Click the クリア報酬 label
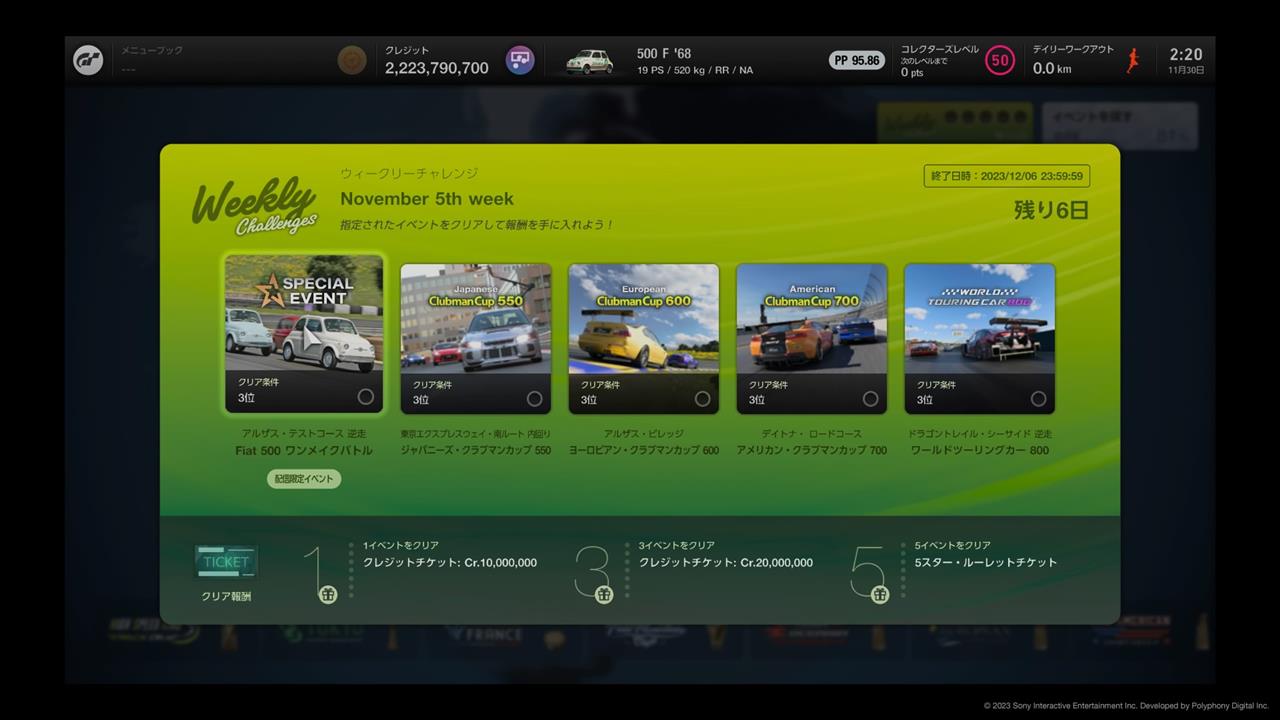Screen dimensions: 1280x720 point(226,597)
